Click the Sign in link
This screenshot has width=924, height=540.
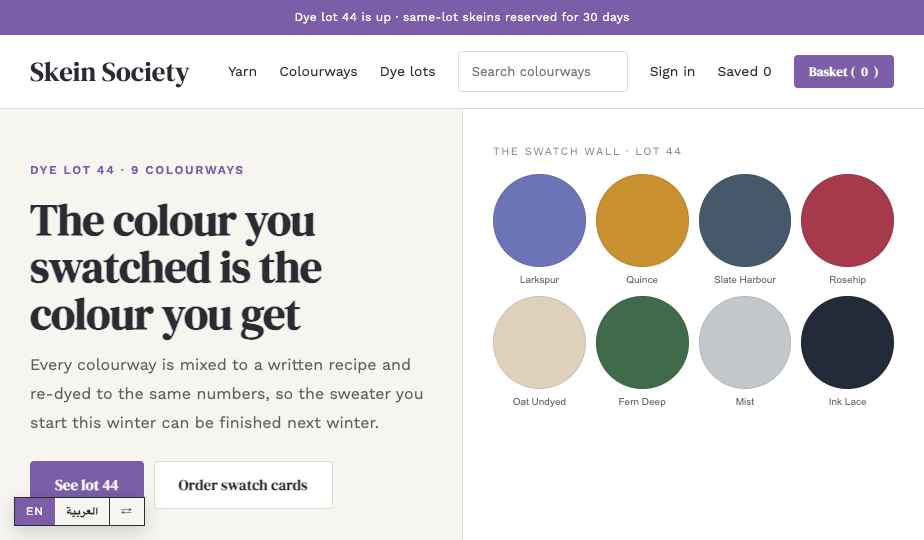tap(672, 71)
